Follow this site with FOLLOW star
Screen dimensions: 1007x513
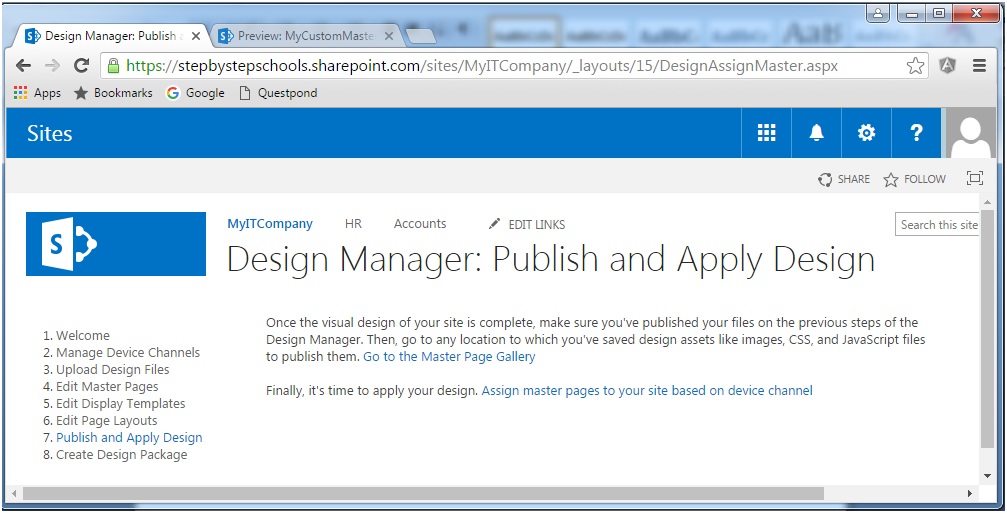(915, 179)
